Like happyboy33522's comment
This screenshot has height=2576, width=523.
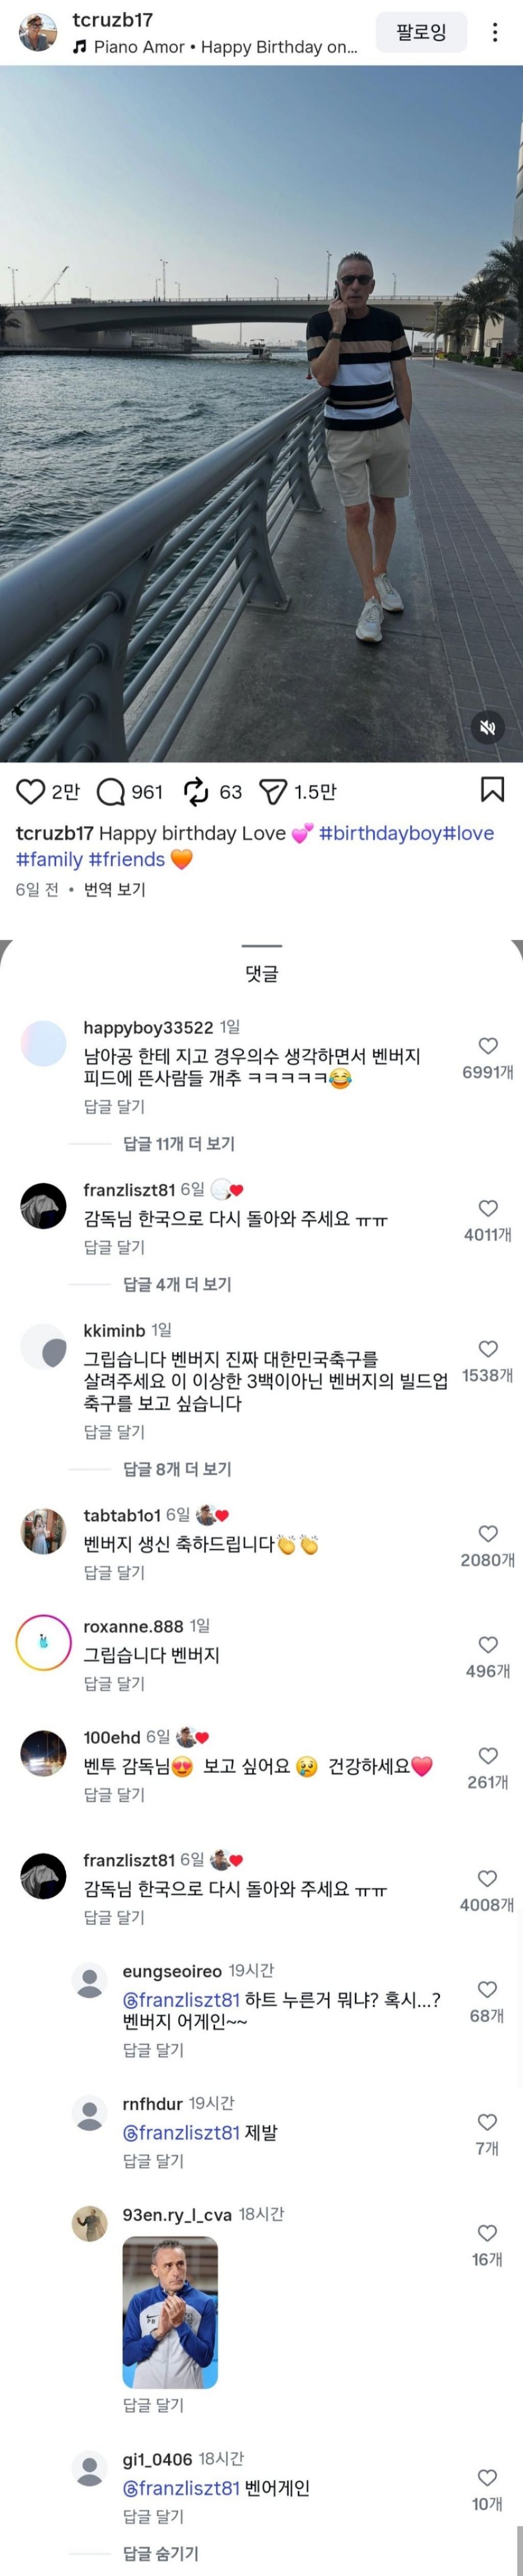(488, 1046)
